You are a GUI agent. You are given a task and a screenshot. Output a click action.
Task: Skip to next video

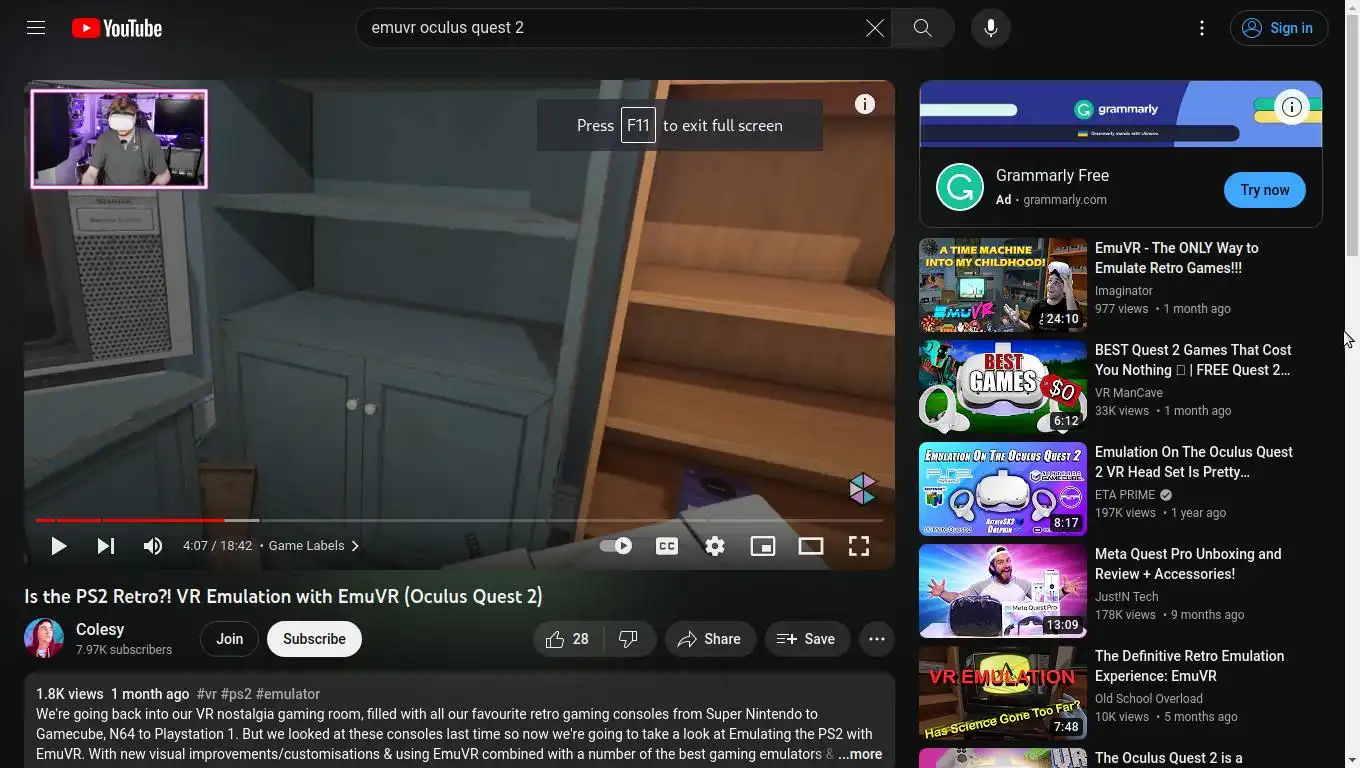point(105,546)
